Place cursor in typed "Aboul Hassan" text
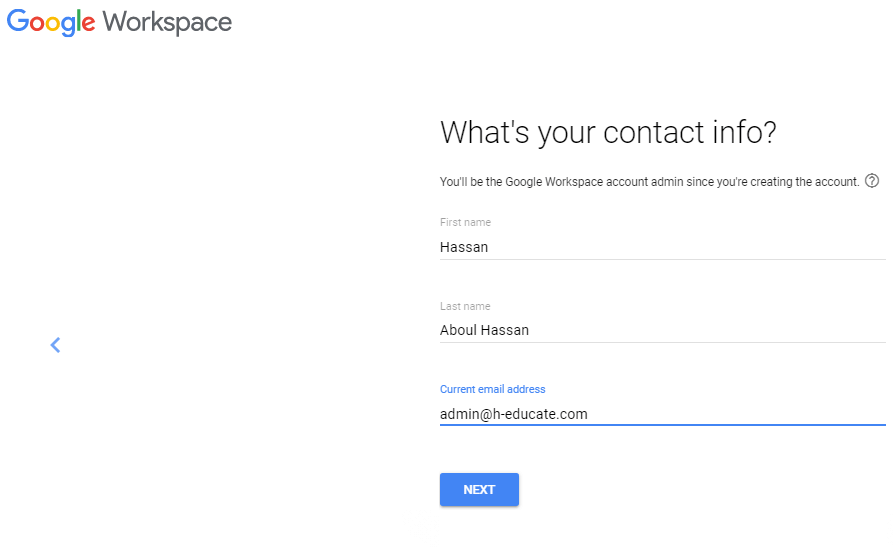The image size is (894, 555). 484,330
